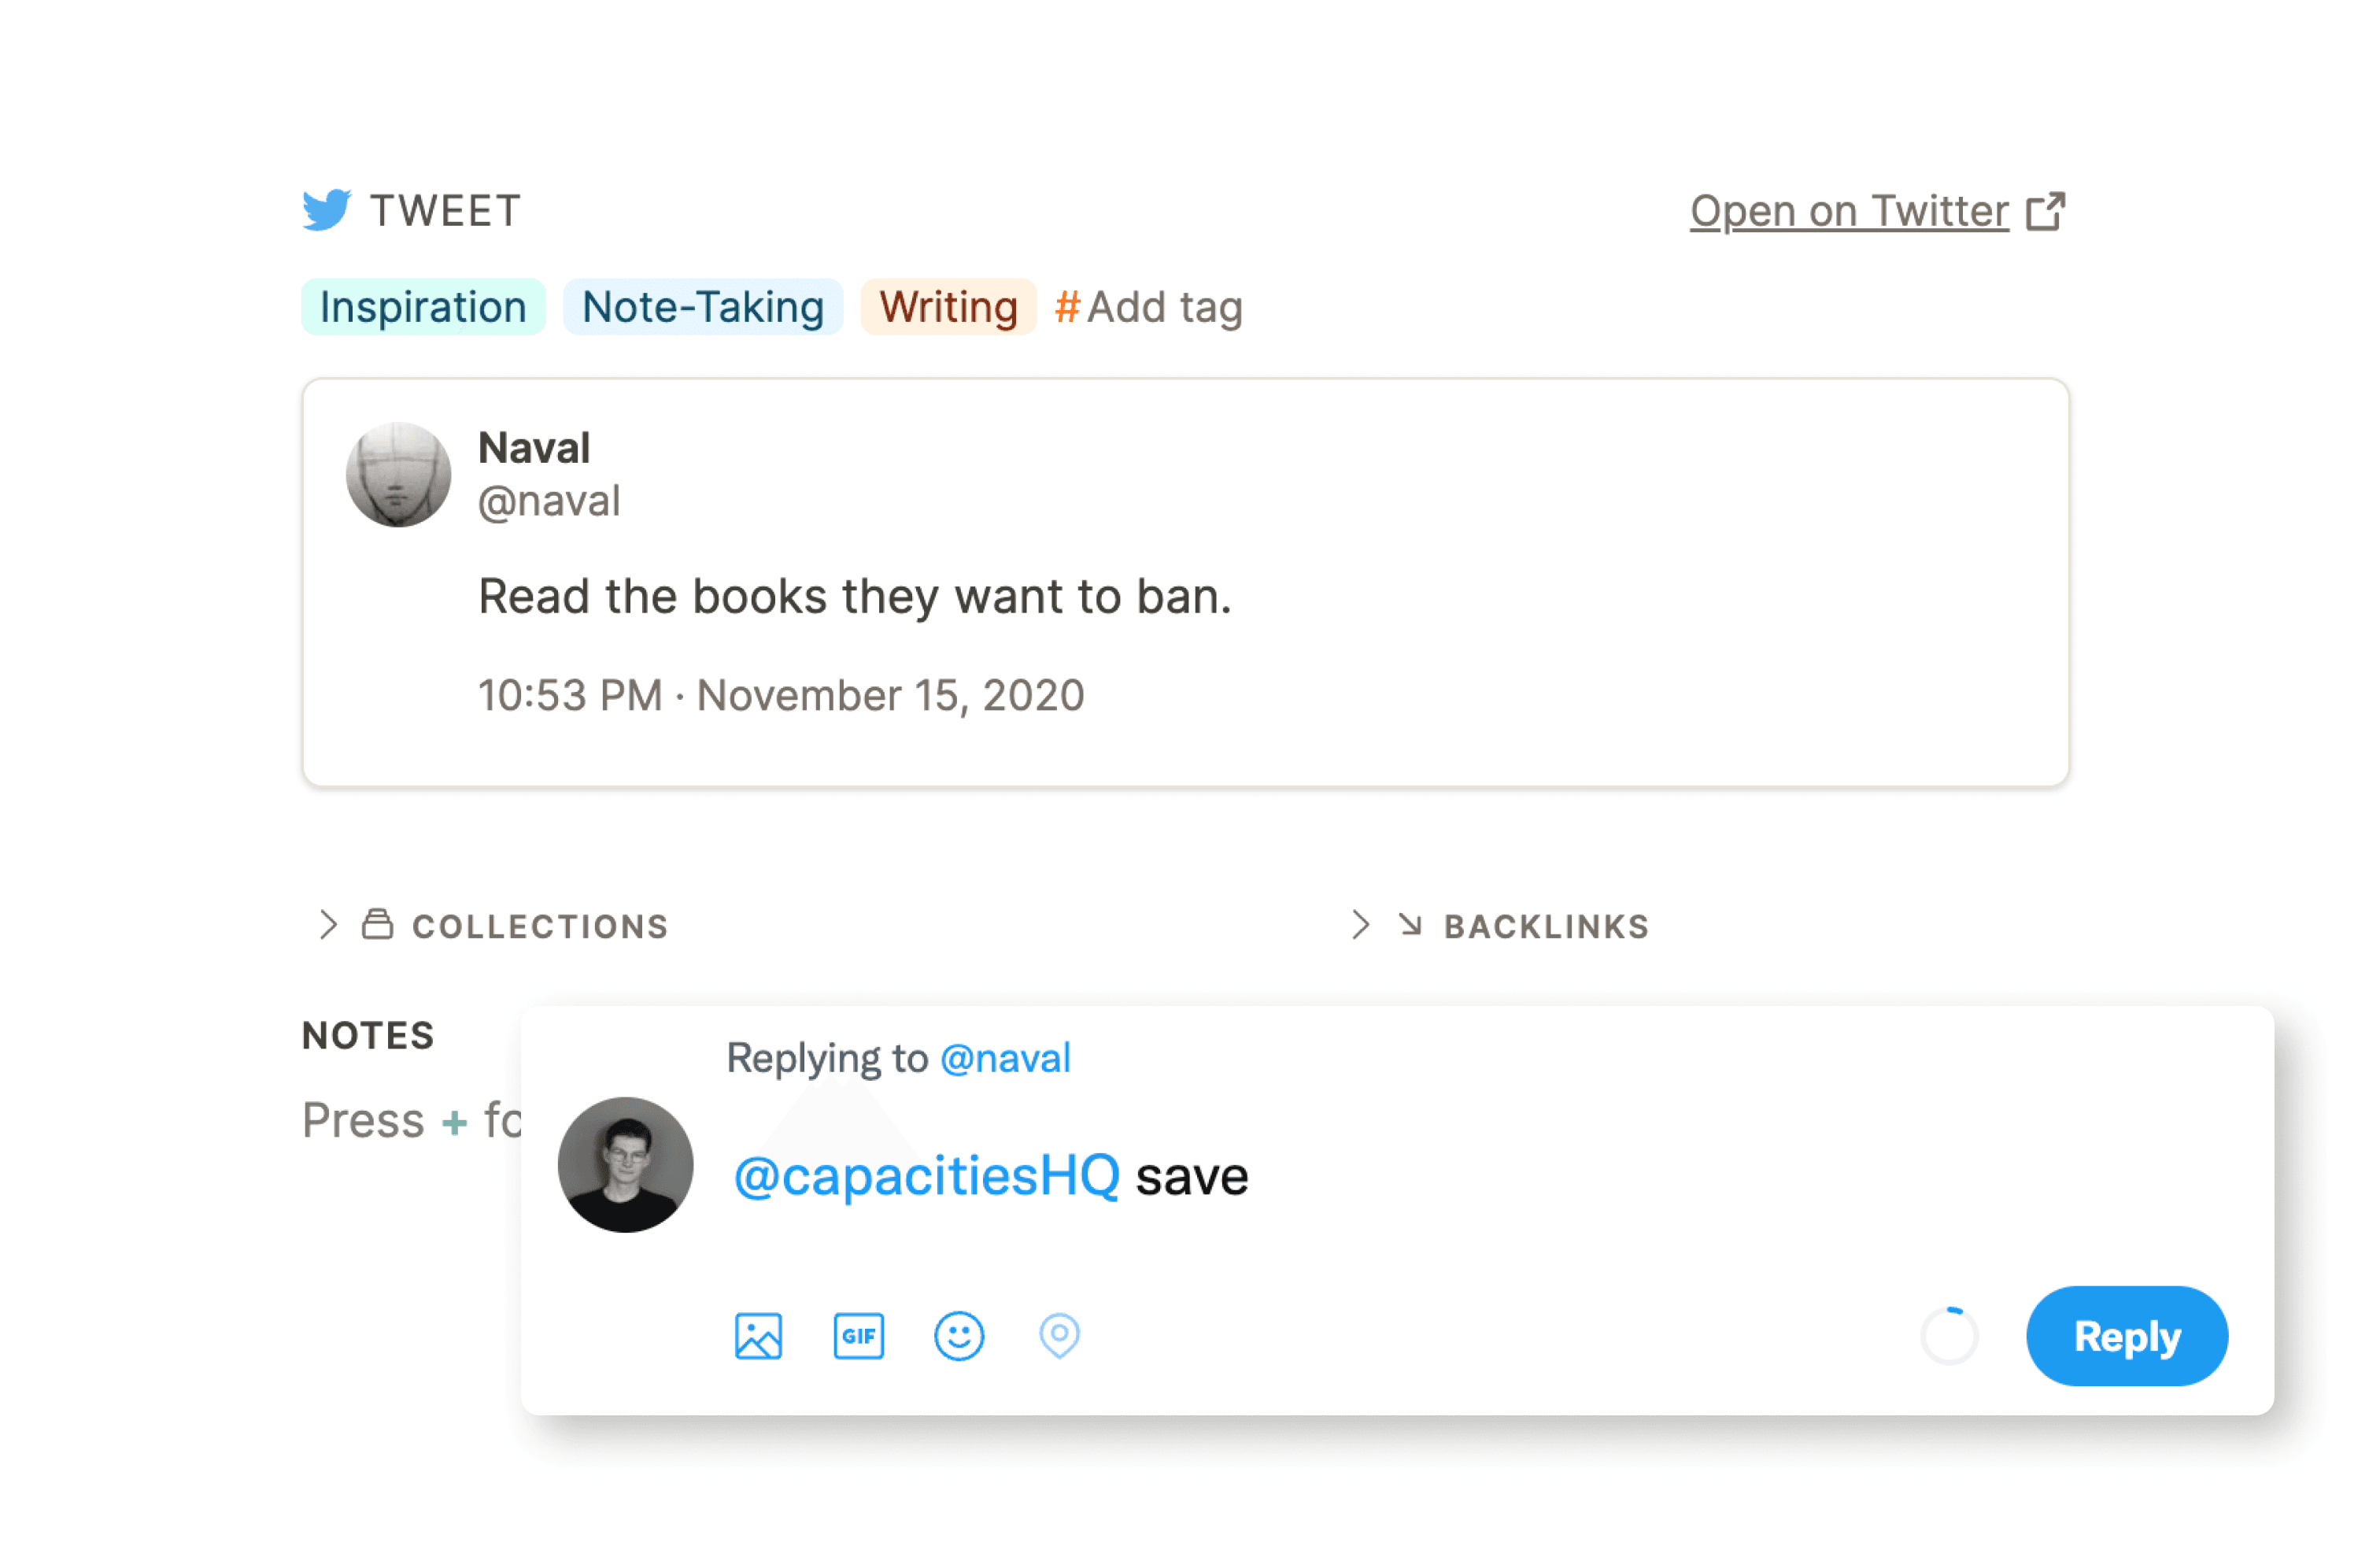Image resolution: width=2380 pixels, height=1546 pixels.
Task: Open the tweet on Twitter
Action: [1845, 210]
